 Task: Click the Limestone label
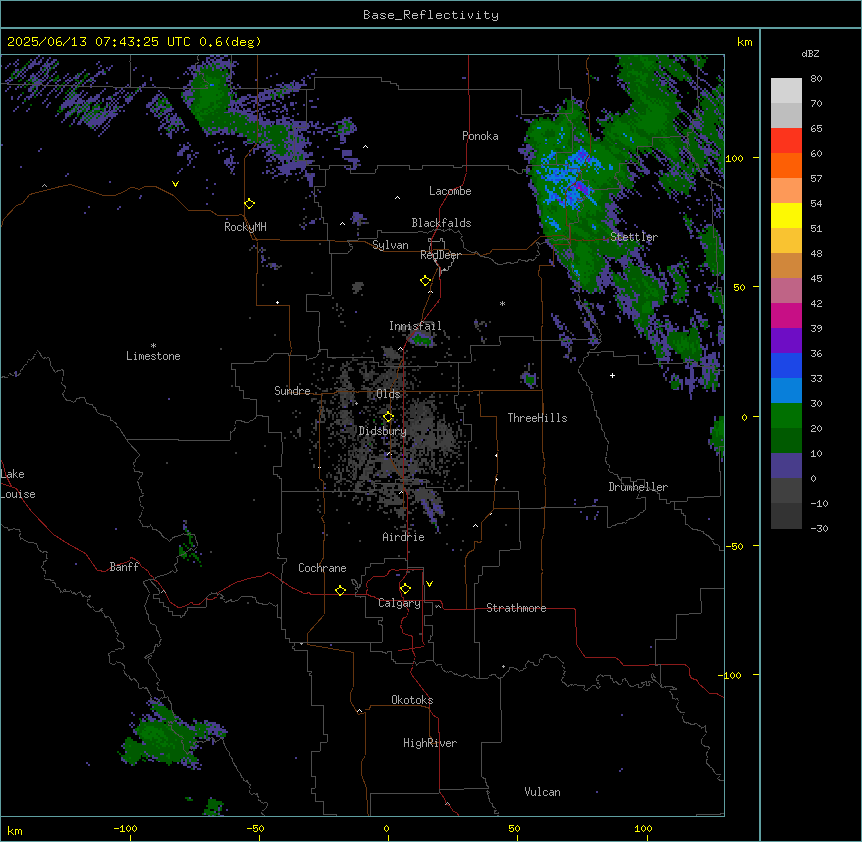153,356
